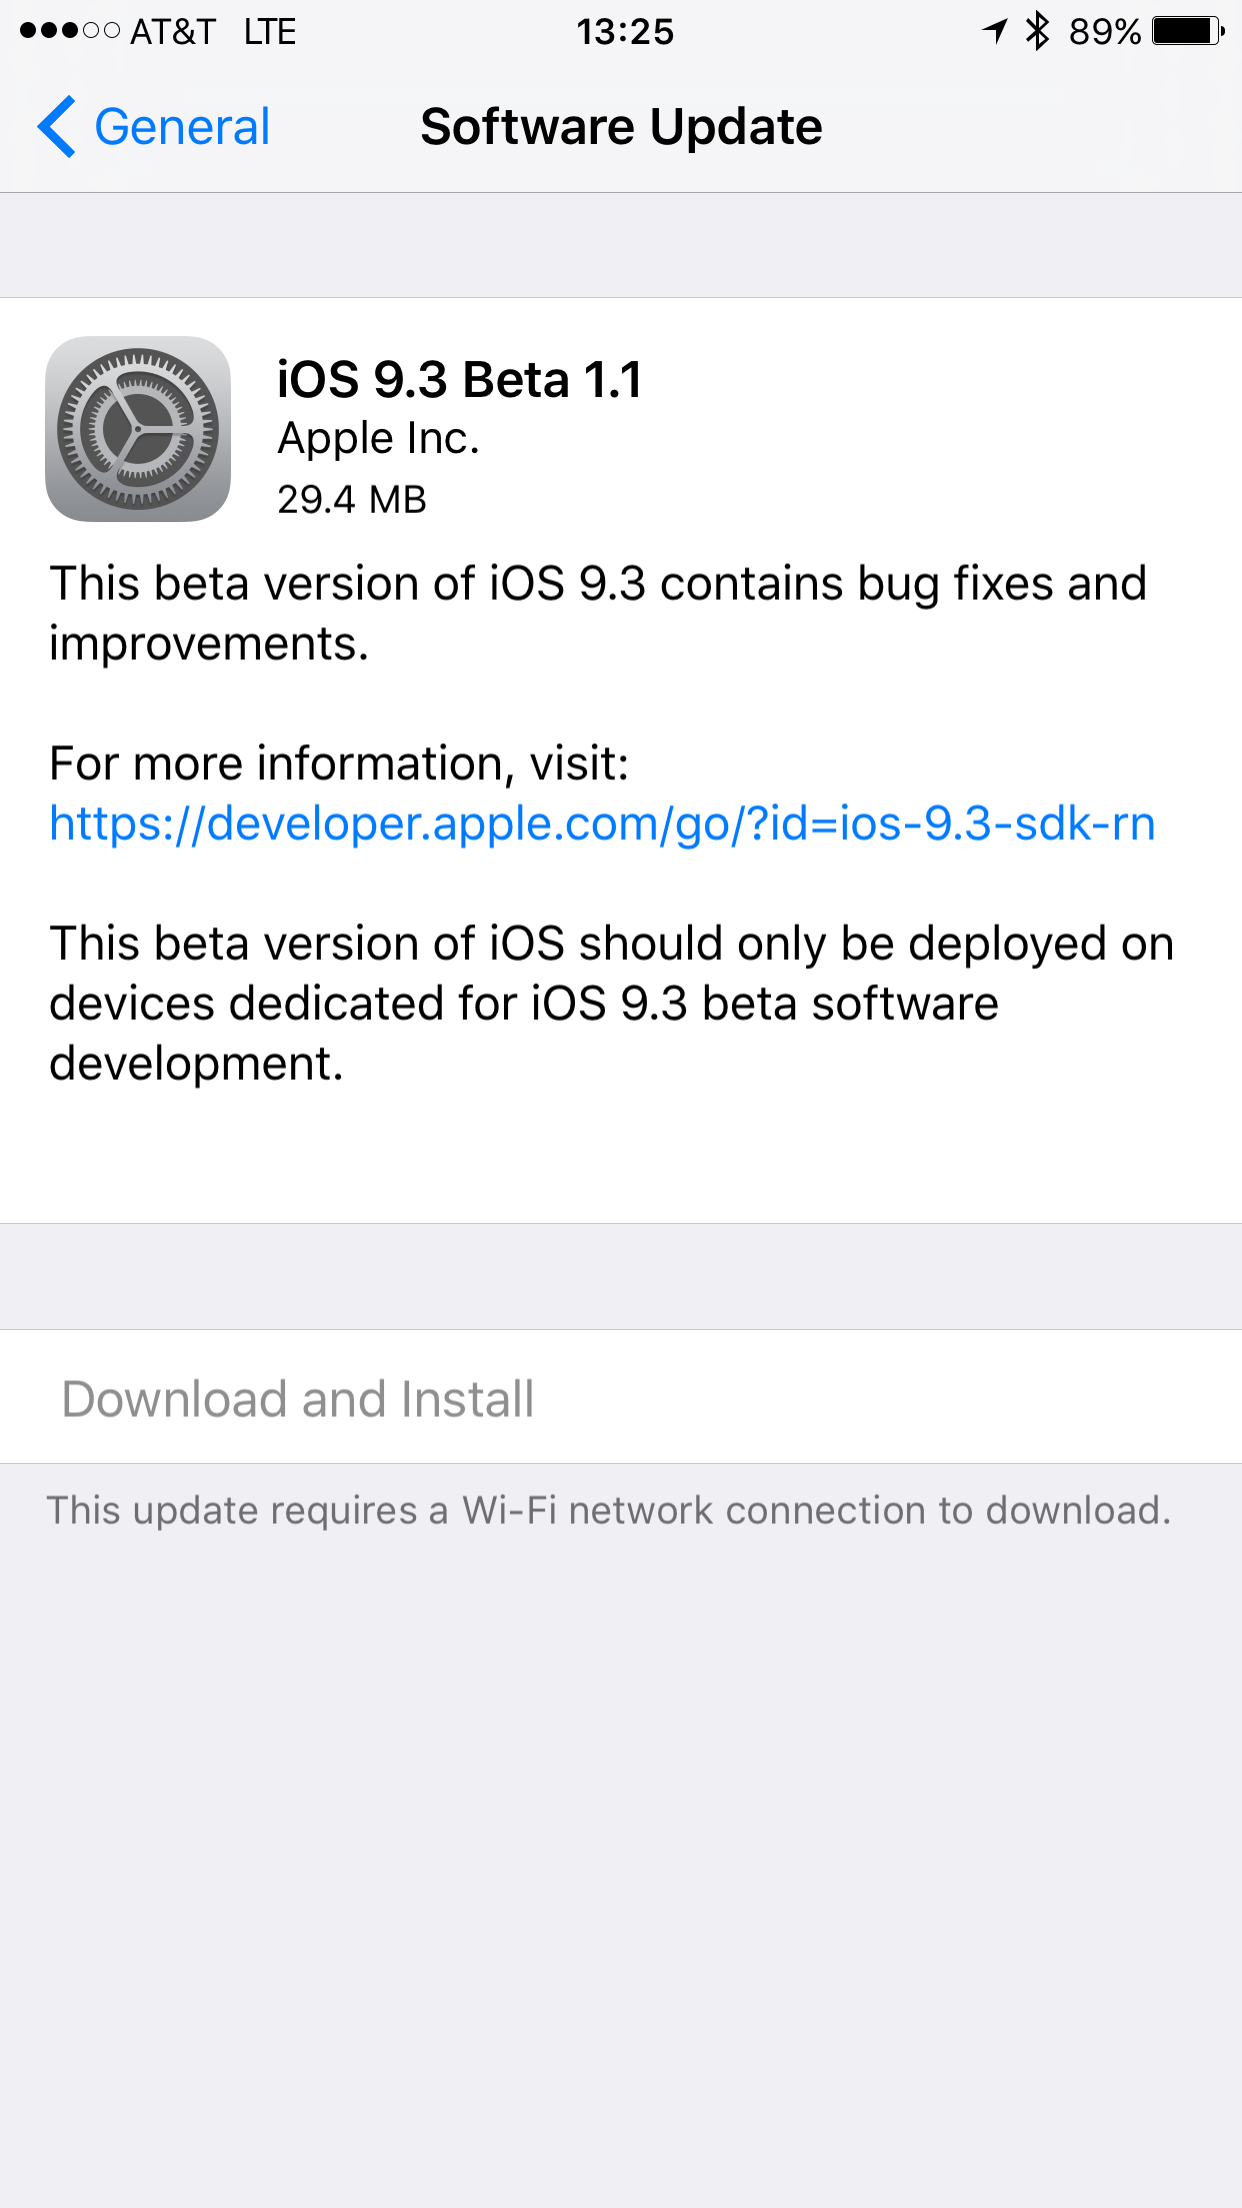Image resolution: width=1242 pixels, height=2208 pixels.
Task: Tap the LTE network indicator
Action: (x=270, y=32)
